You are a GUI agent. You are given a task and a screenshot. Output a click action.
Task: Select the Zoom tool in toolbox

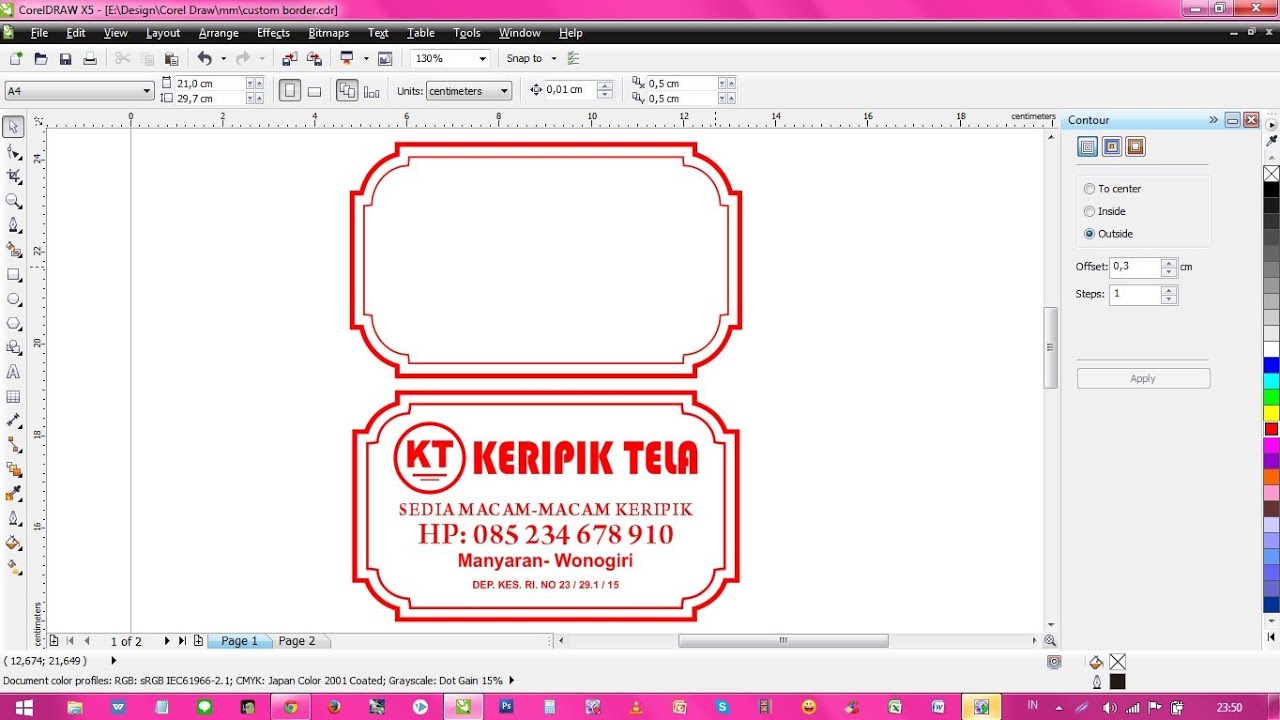tap(13, 200)
